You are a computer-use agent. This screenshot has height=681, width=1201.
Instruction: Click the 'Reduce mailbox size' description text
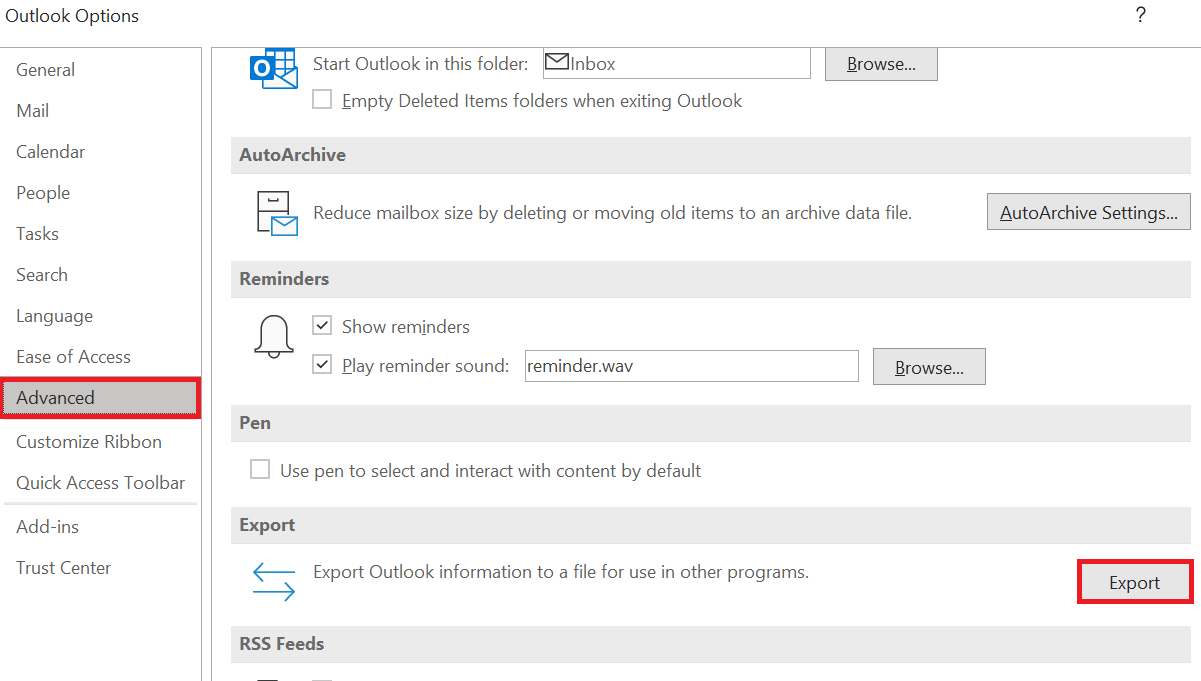613,213
